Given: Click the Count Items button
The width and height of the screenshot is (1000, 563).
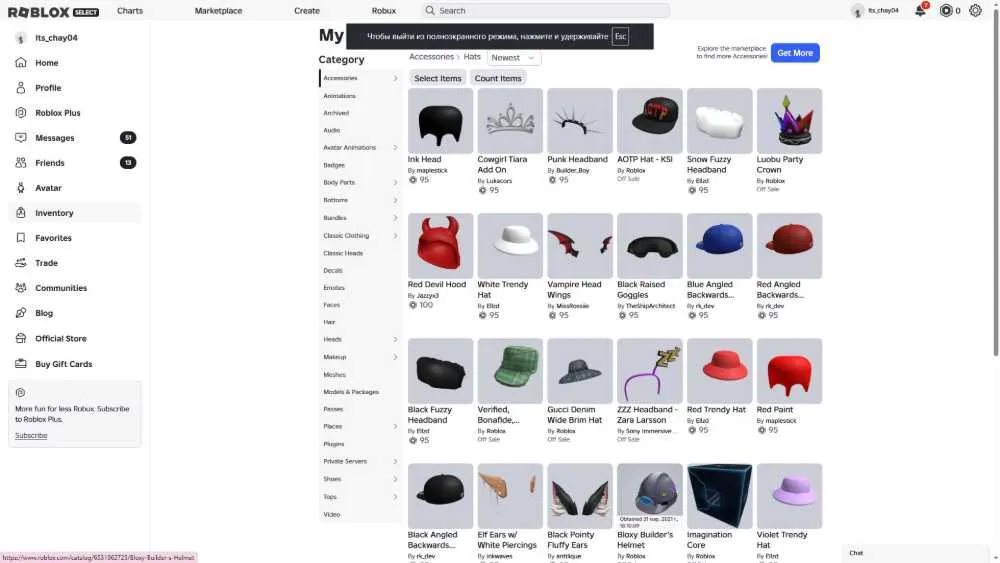Looking at the screenshot, I should (498, 78).
